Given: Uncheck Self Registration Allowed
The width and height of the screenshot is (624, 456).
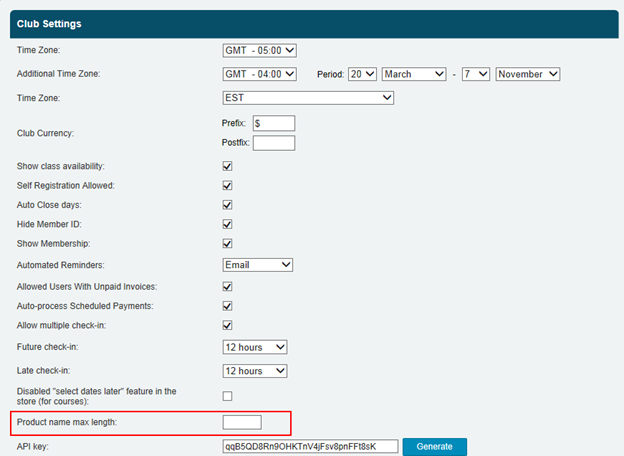Looking at the screenshot, I should 228,186.
